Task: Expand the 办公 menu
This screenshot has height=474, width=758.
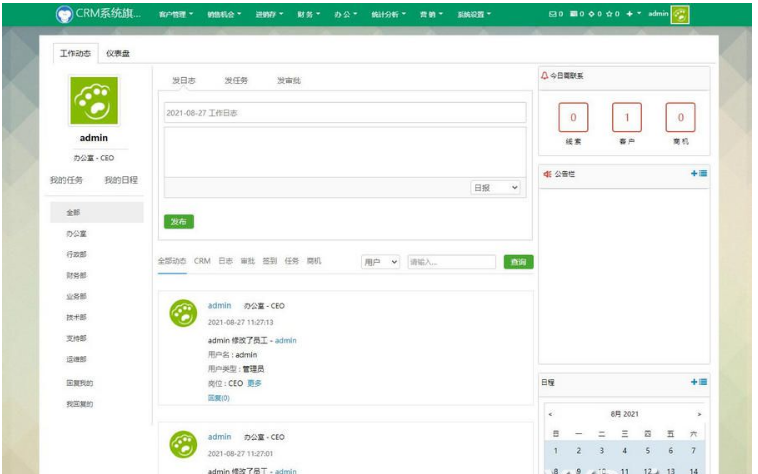Action: pyautogui.click(x=346, y=14)
